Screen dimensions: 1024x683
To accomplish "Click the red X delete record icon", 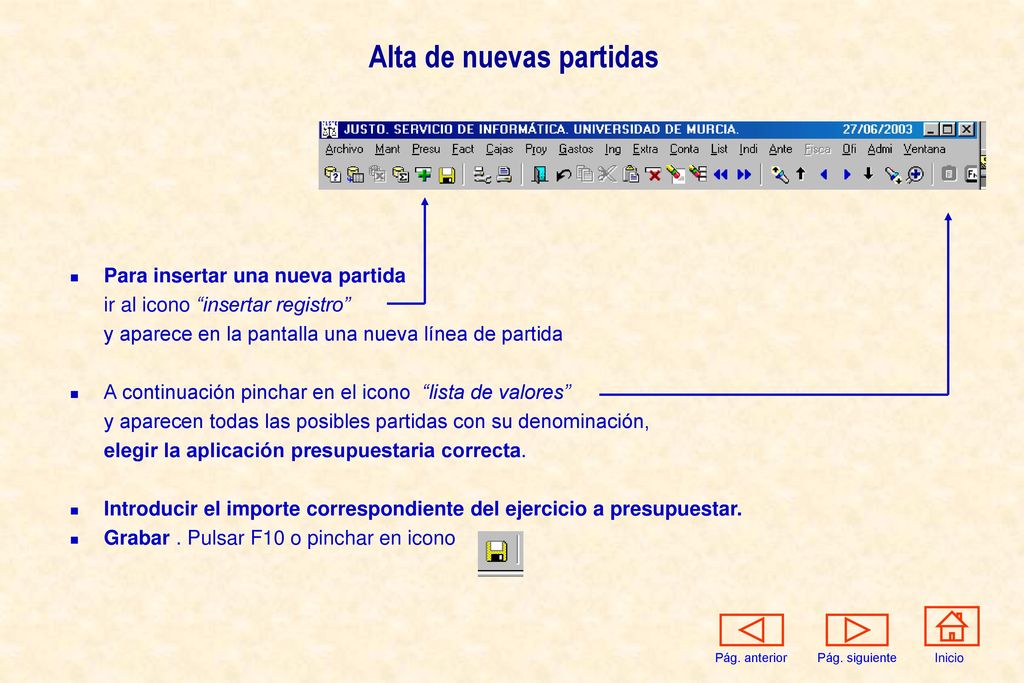I will (653, 174).
